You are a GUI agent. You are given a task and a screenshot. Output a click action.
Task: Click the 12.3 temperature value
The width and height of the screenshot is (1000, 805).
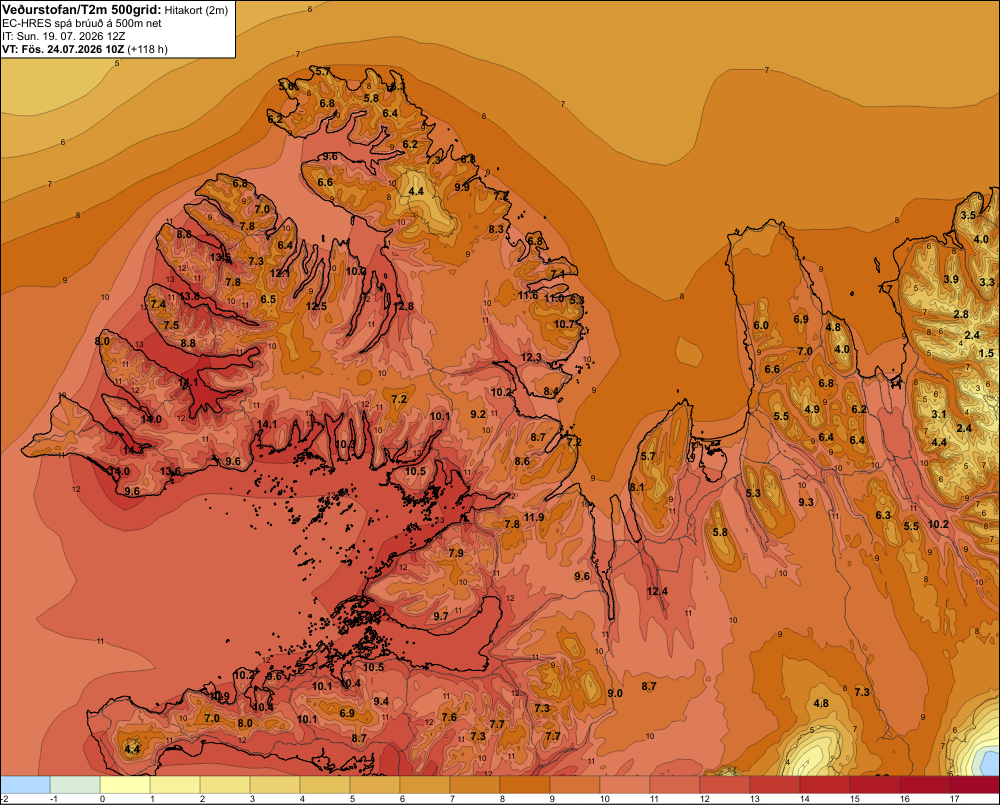531,357
